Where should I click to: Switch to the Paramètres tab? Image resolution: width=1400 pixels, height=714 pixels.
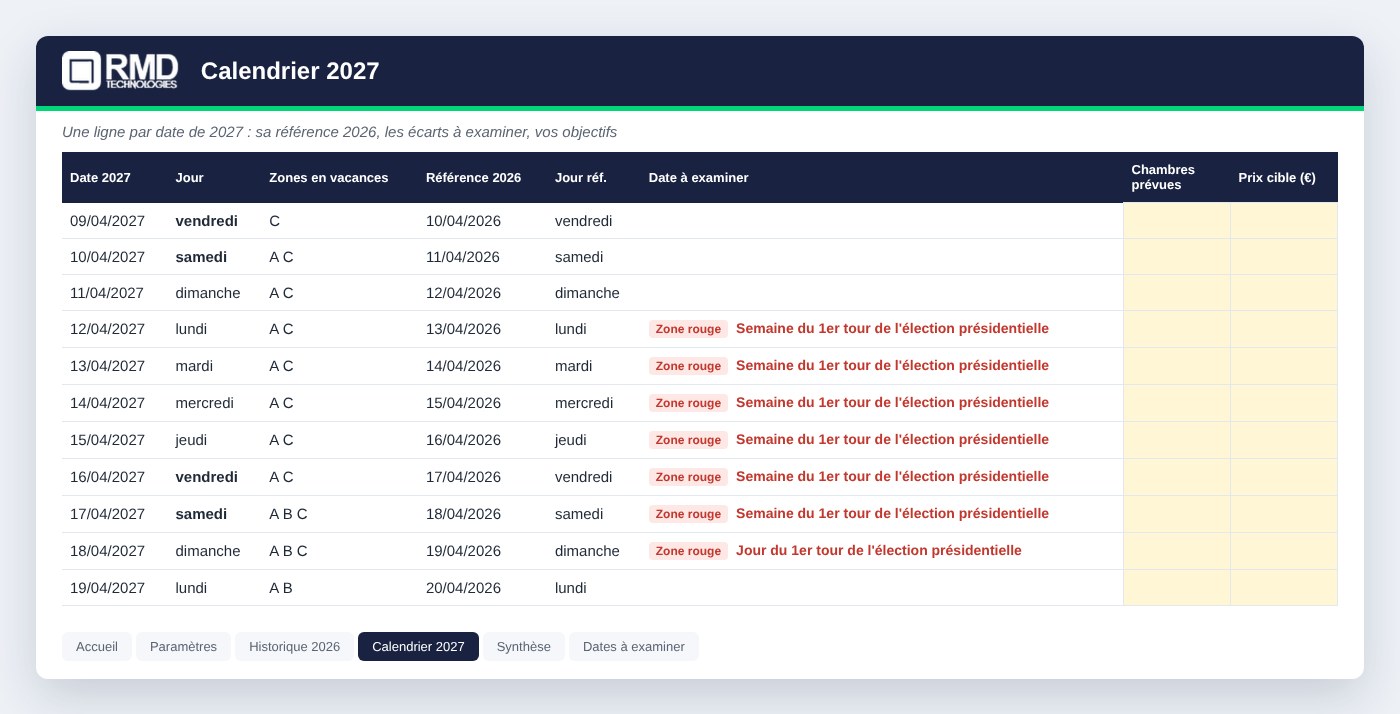click(183, 646)
